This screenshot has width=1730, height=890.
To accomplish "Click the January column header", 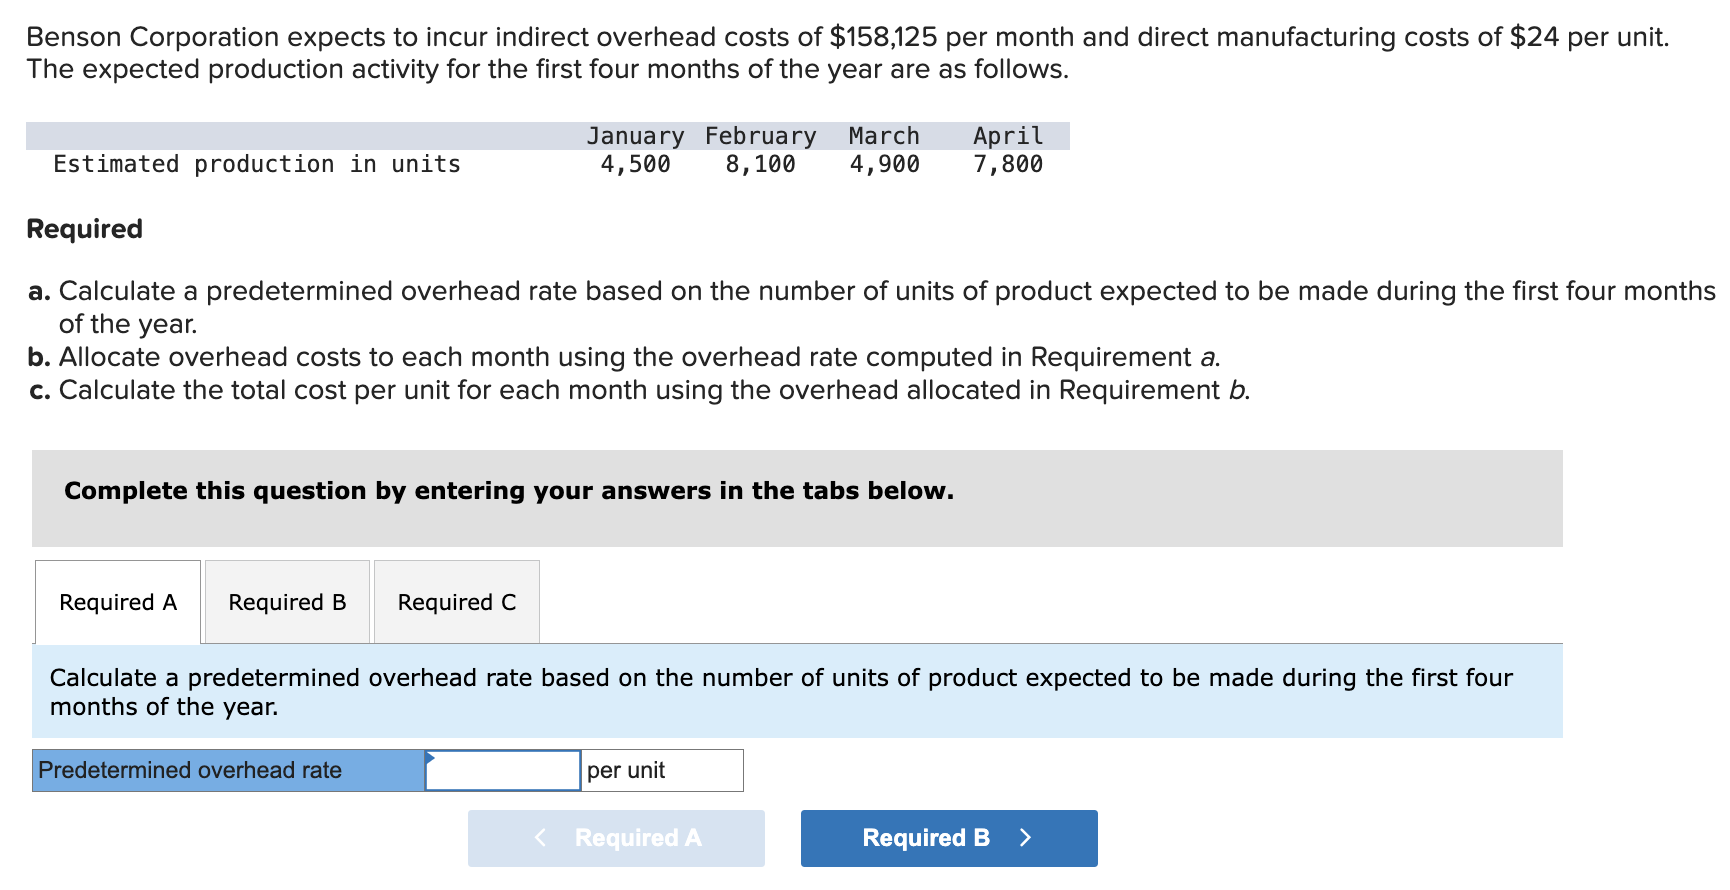I will [x=635, y=136].
